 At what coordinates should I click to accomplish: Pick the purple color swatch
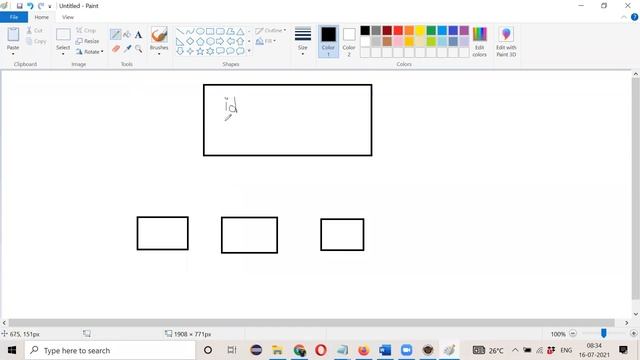pyautogui.click(x=464, y=30)
